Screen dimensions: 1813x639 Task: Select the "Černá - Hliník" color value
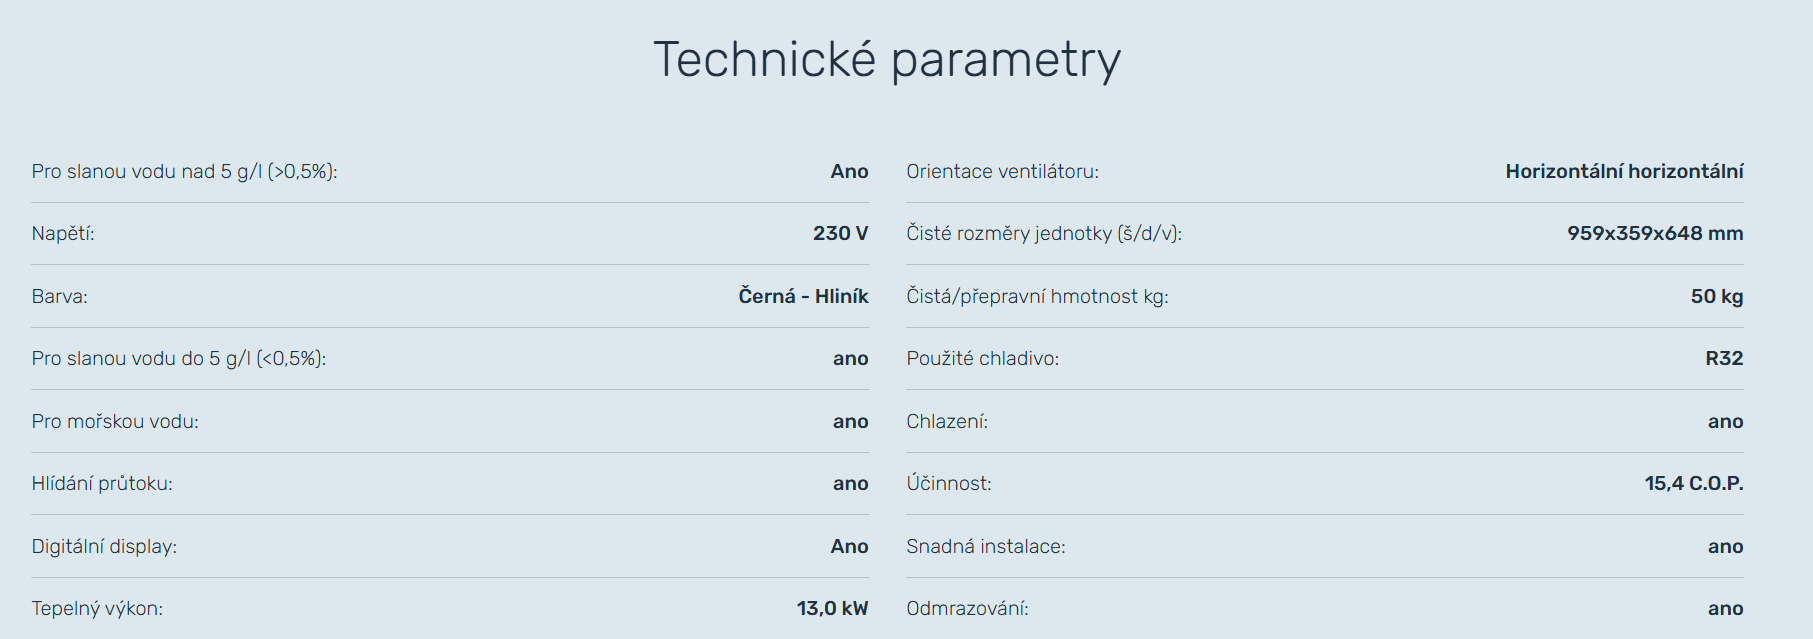tap(803, 297)
